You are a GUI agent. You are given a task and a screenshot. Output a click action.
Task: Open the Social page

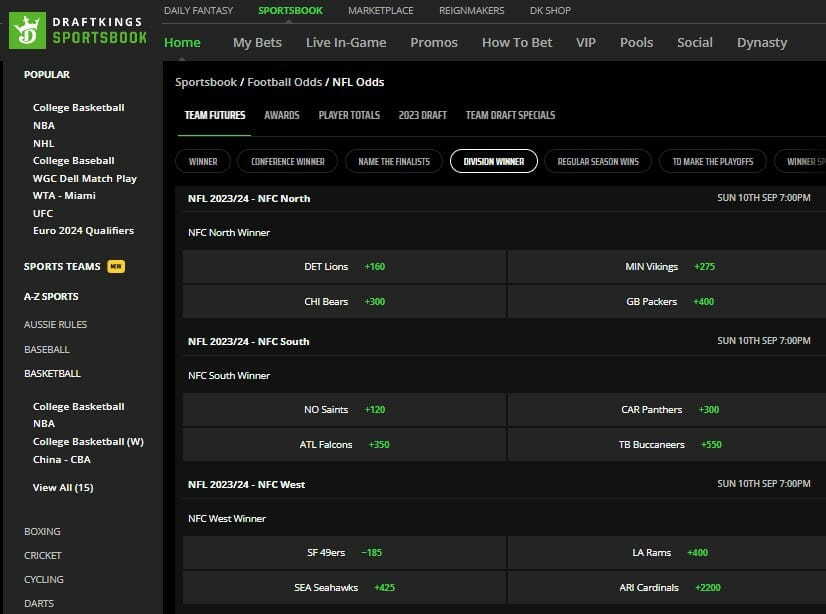[x=695, y=43]
